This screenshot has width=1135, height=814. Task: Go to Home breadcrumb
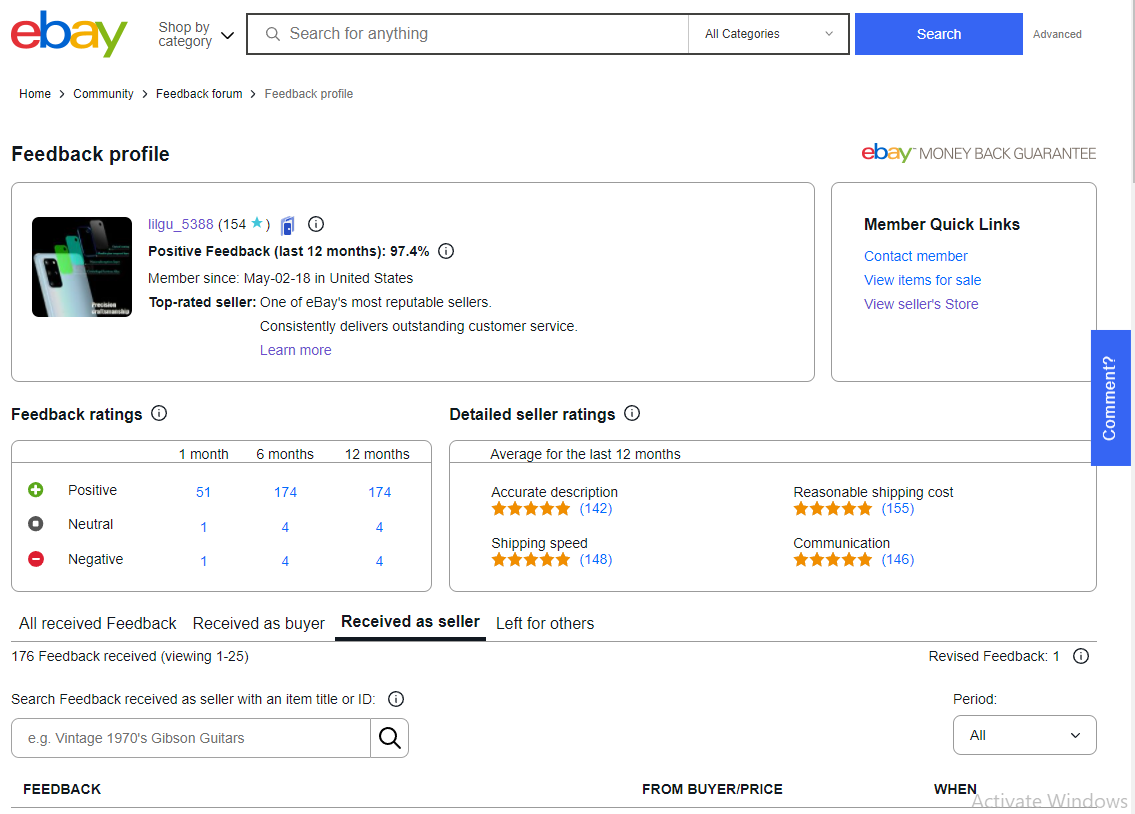pos(35,94)
